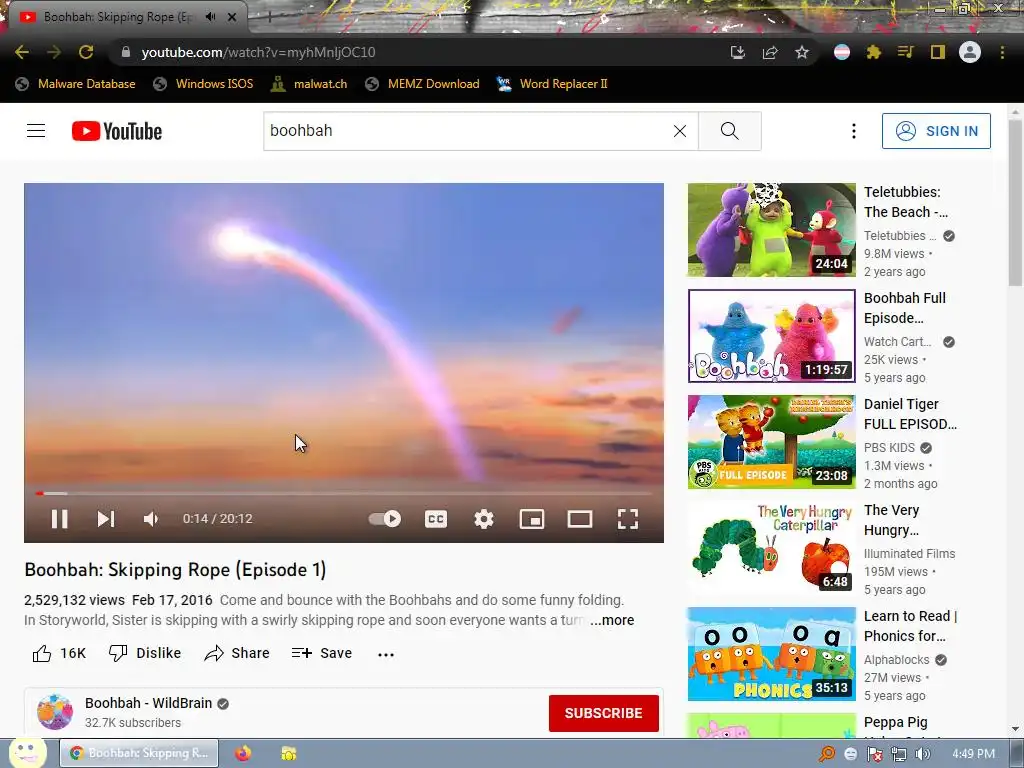Viewport: 1024px width, 768px height.
Task: Expand description with ...more
Action: pyautogui.click(x=612, y=620)
